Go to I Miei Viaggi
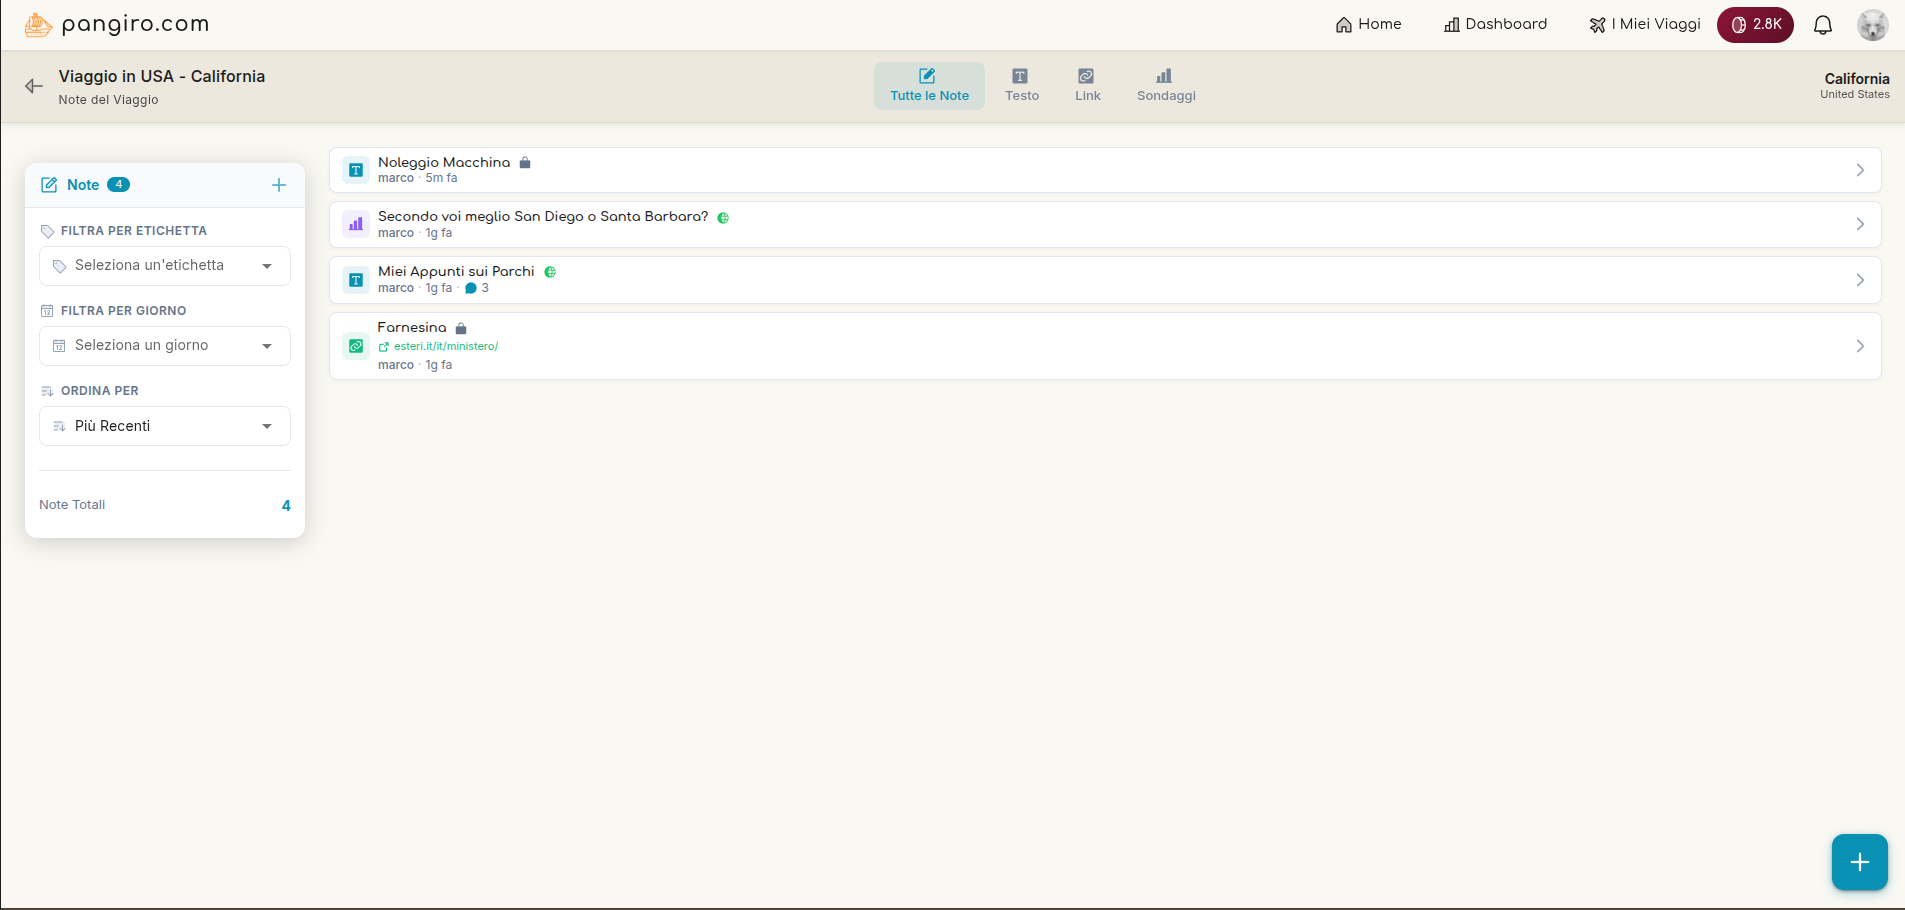Image resolution: width=1905 pixels, height=910 pixels. [1644, 25]
